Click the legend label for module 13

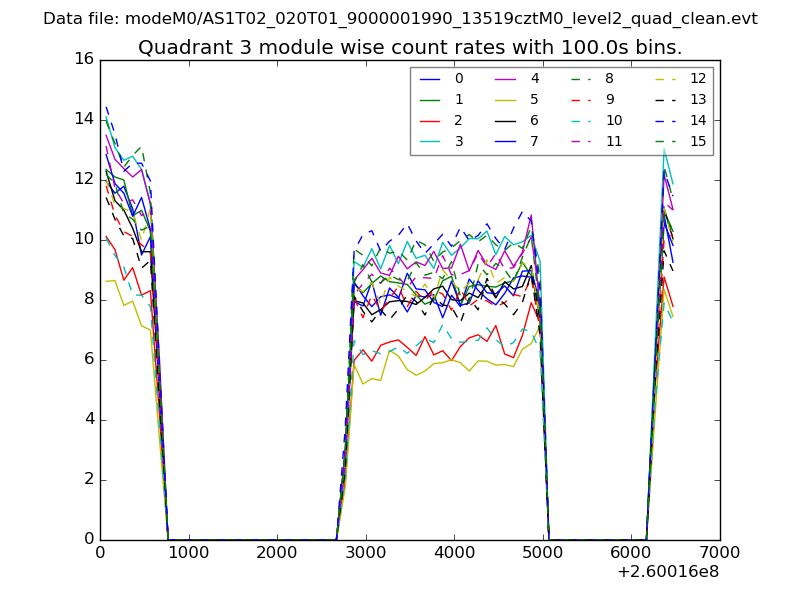[x=698, y=100]
